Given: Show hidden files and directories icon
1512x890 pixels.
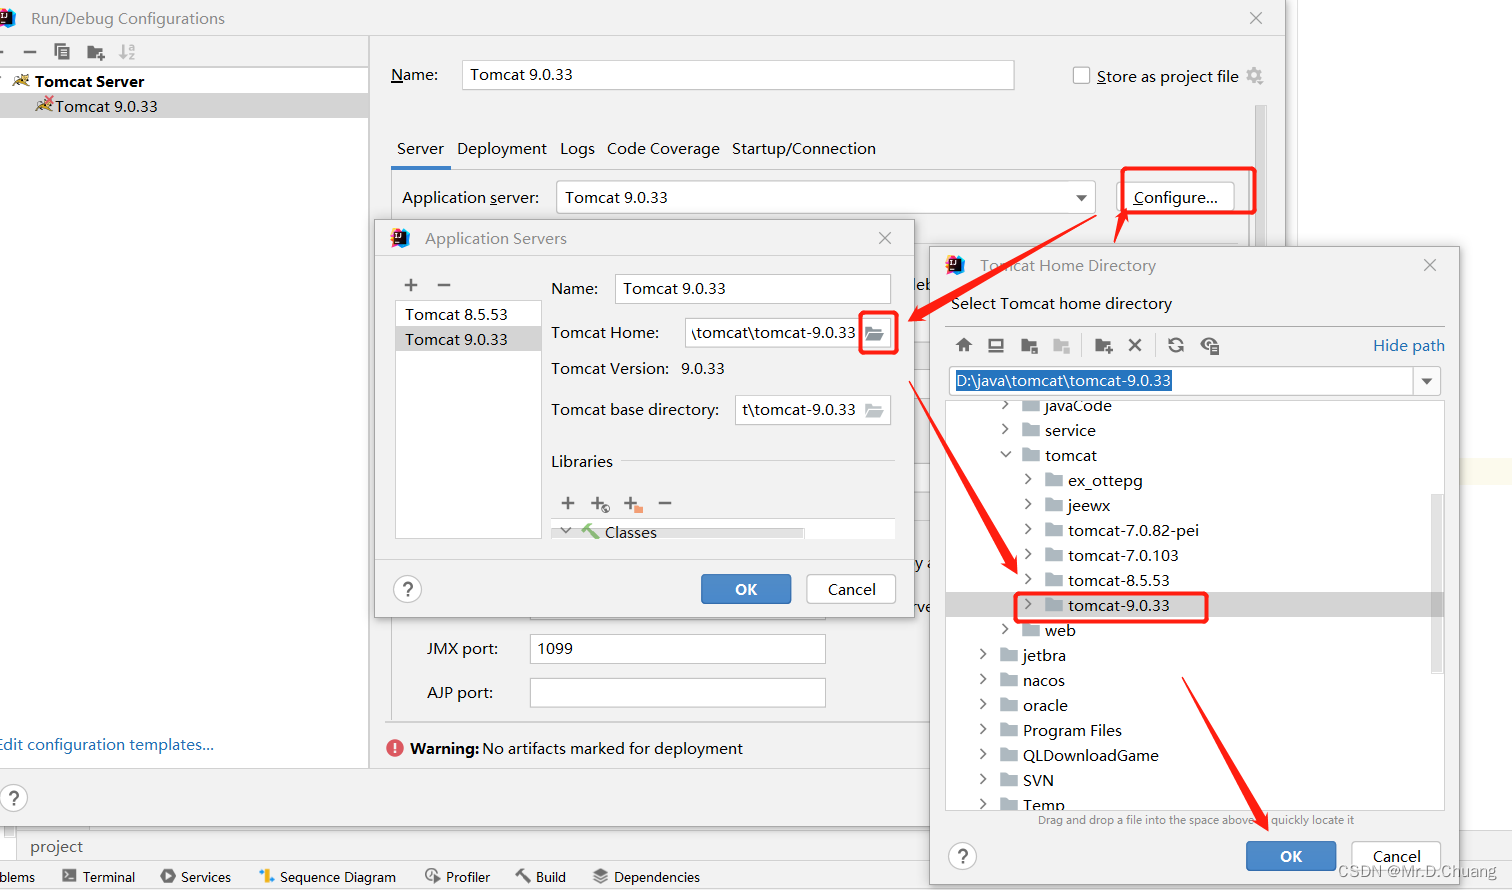Looking at the screenshot, I should point(1210,345).
